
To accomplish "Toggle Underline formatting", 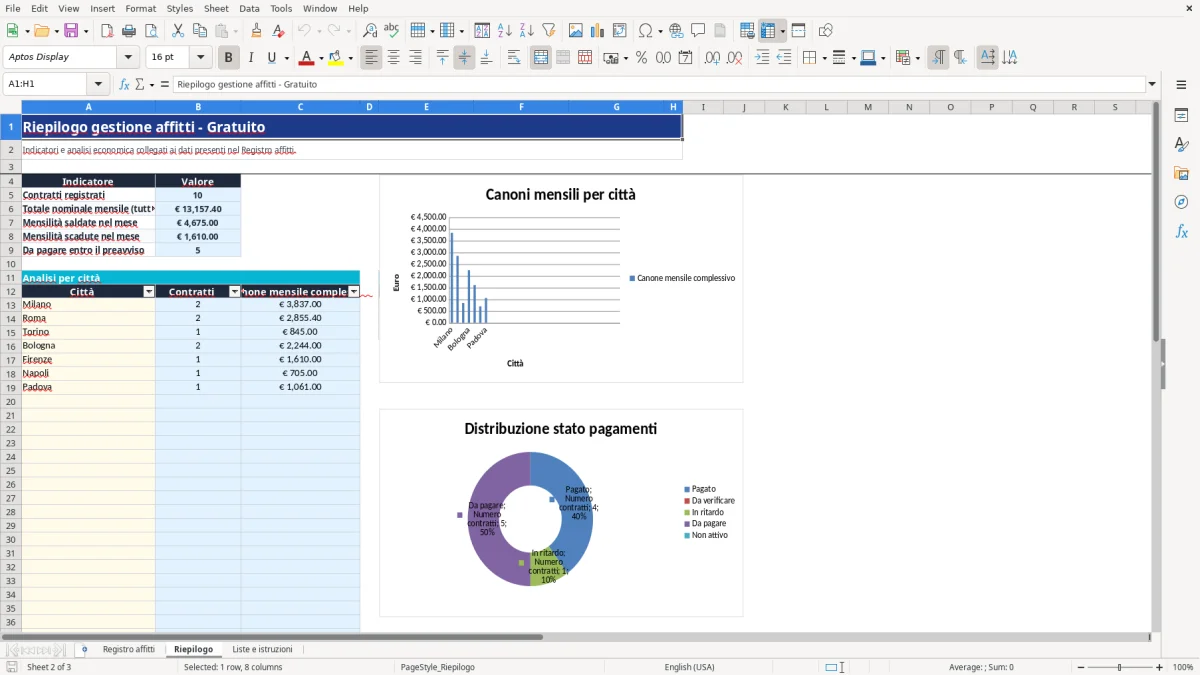I will [x=272, y=58].
